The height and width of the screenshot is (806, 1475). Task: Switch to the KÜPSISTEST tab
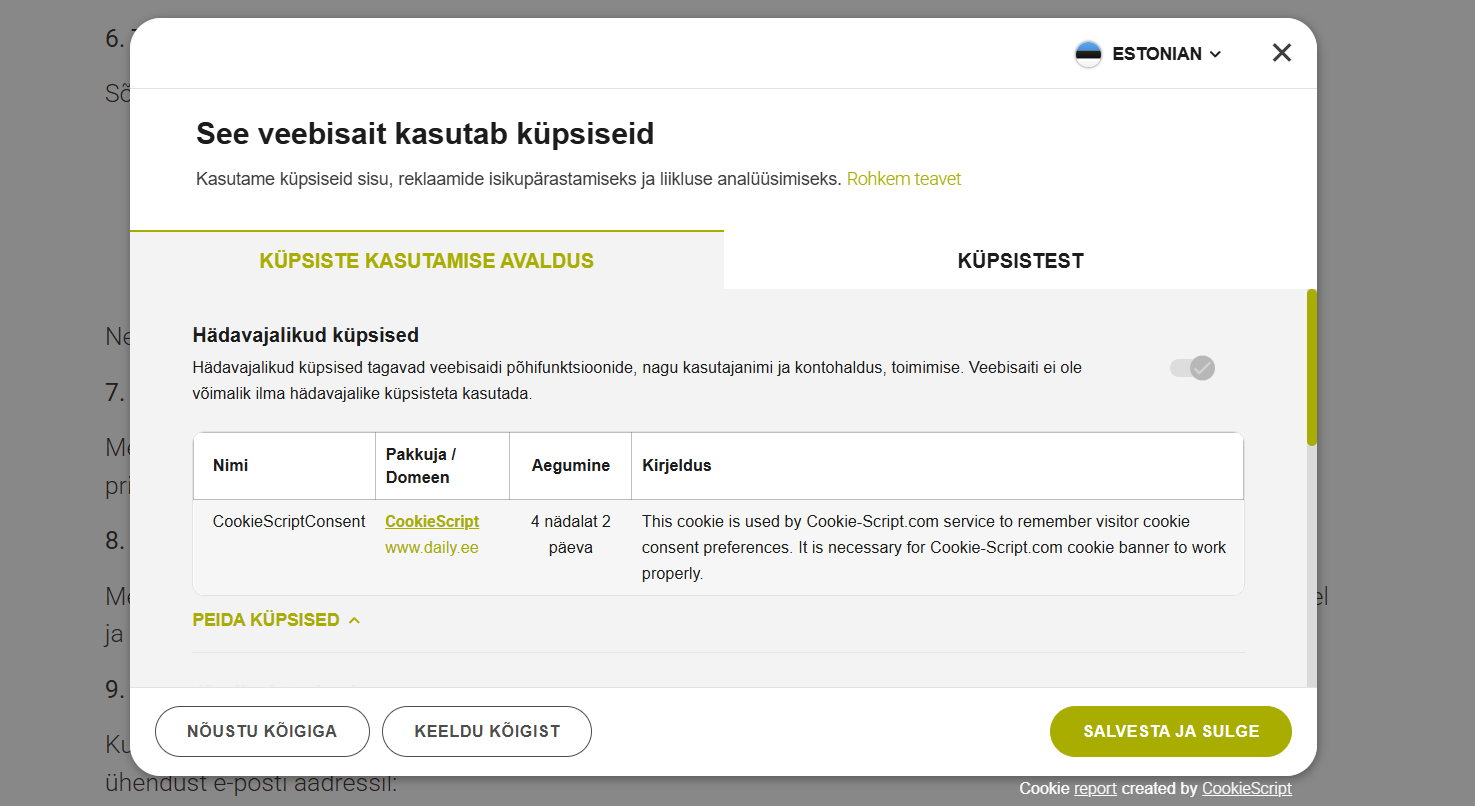pyautogui.click(x=1020, y=261)
